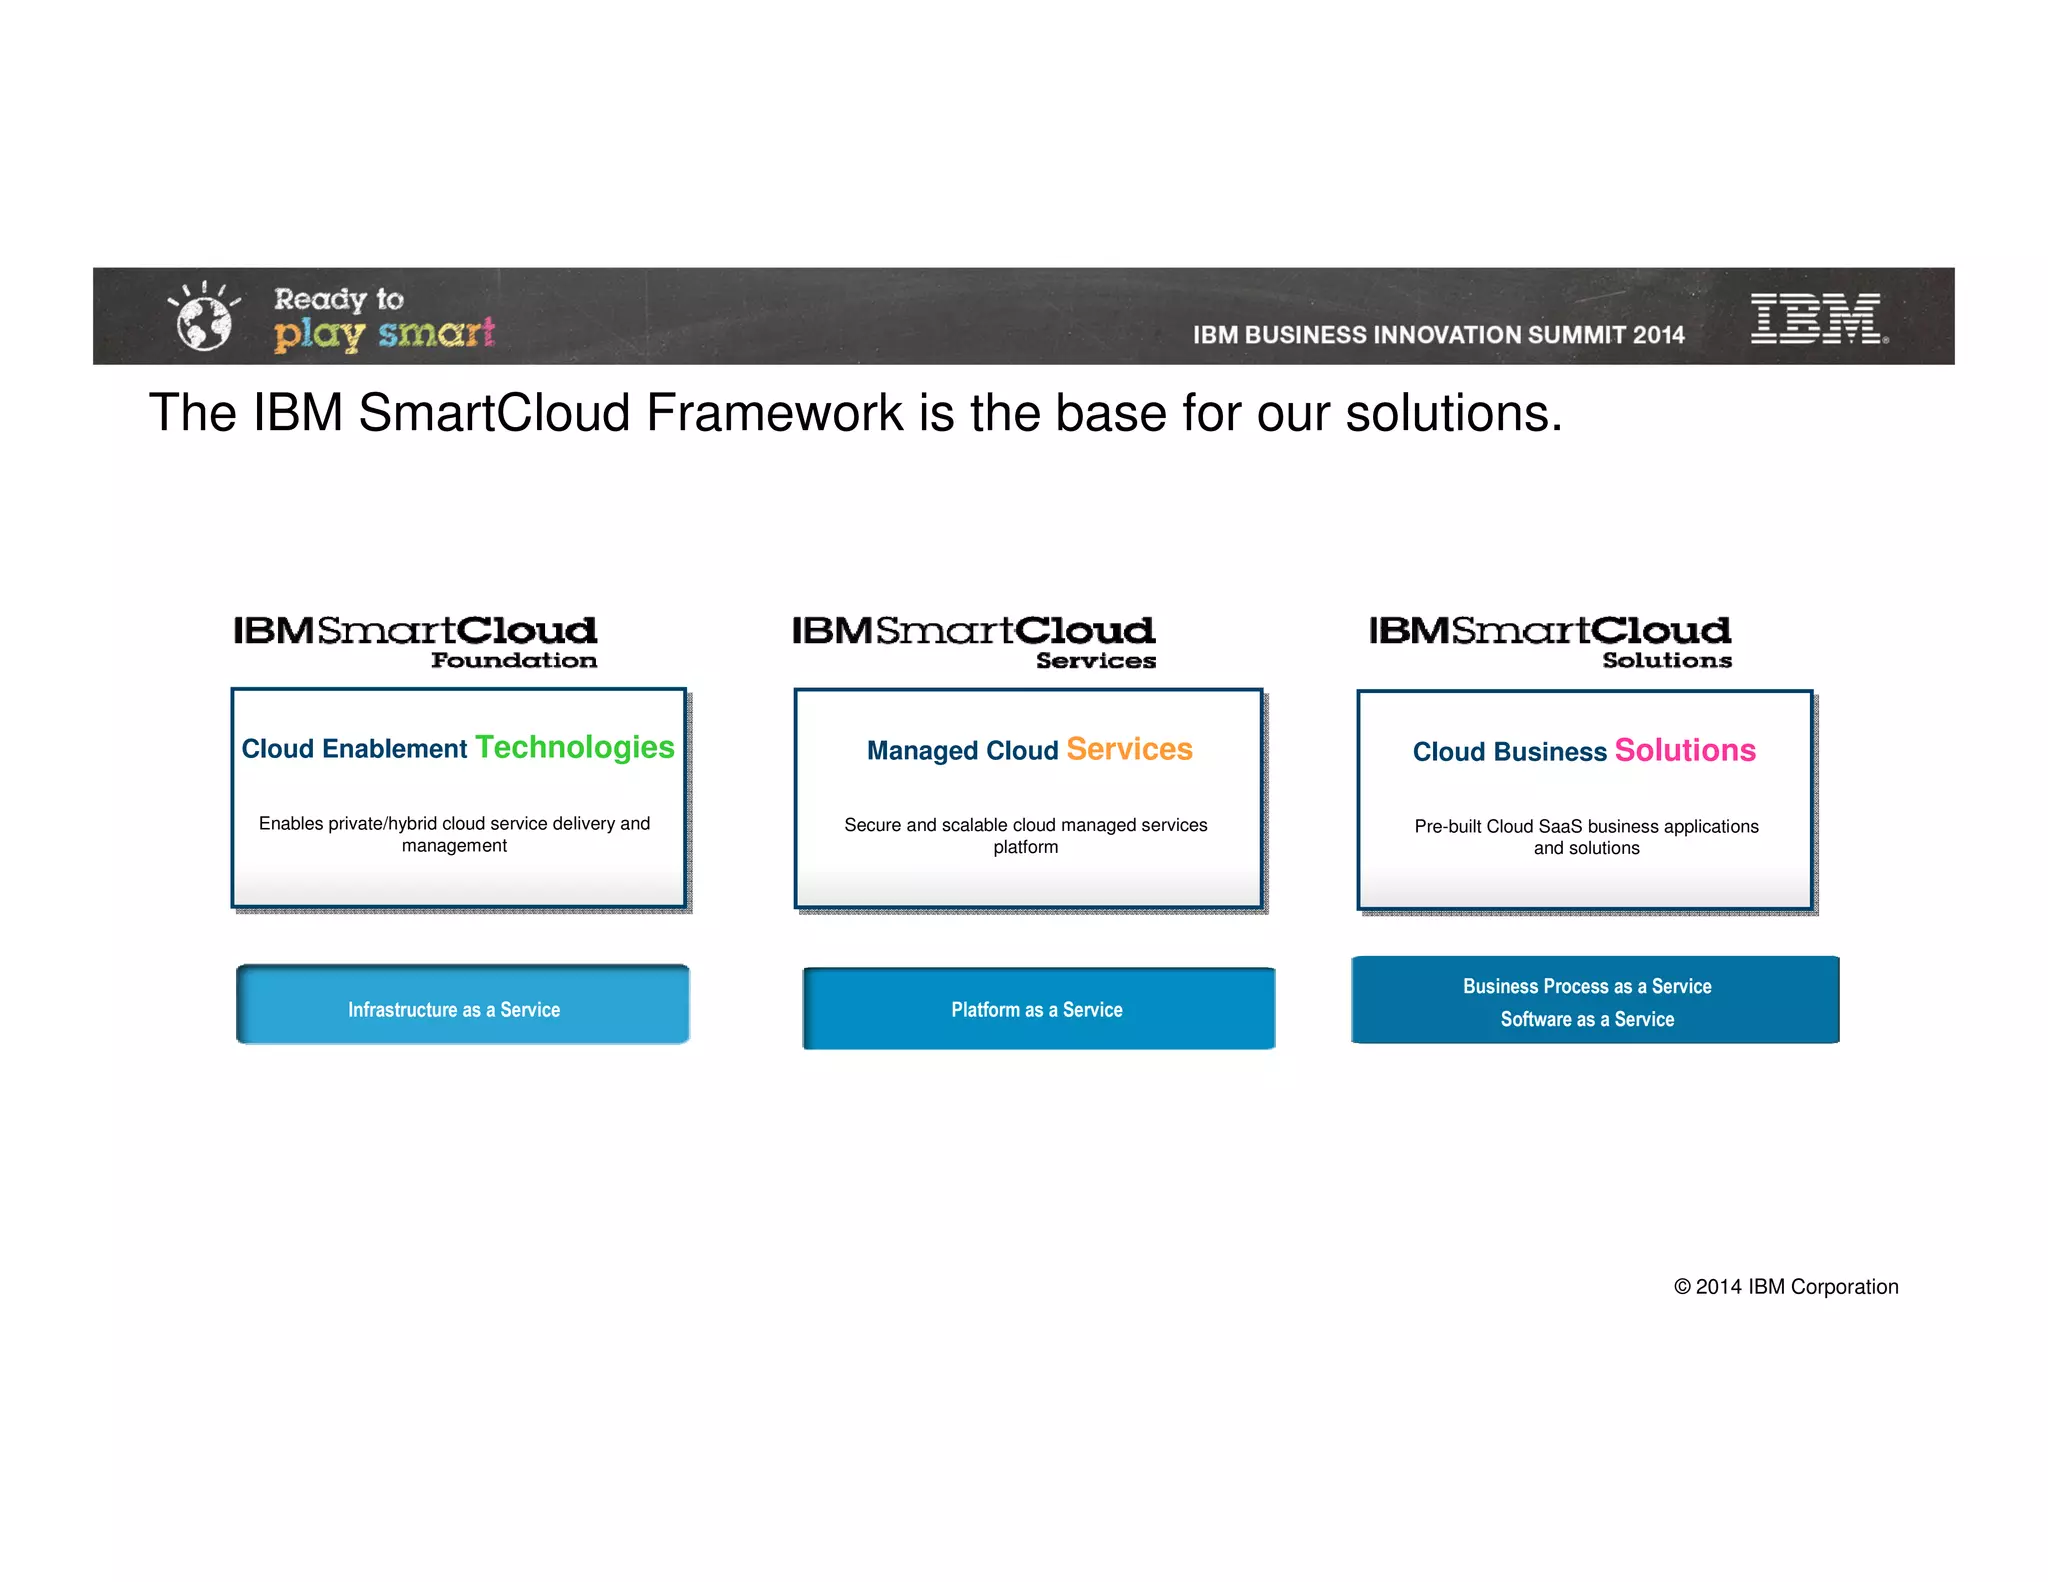Click Business Process as a Service text
The height and width of the screenshot is (1582, 2048).
pos(1587,987)
